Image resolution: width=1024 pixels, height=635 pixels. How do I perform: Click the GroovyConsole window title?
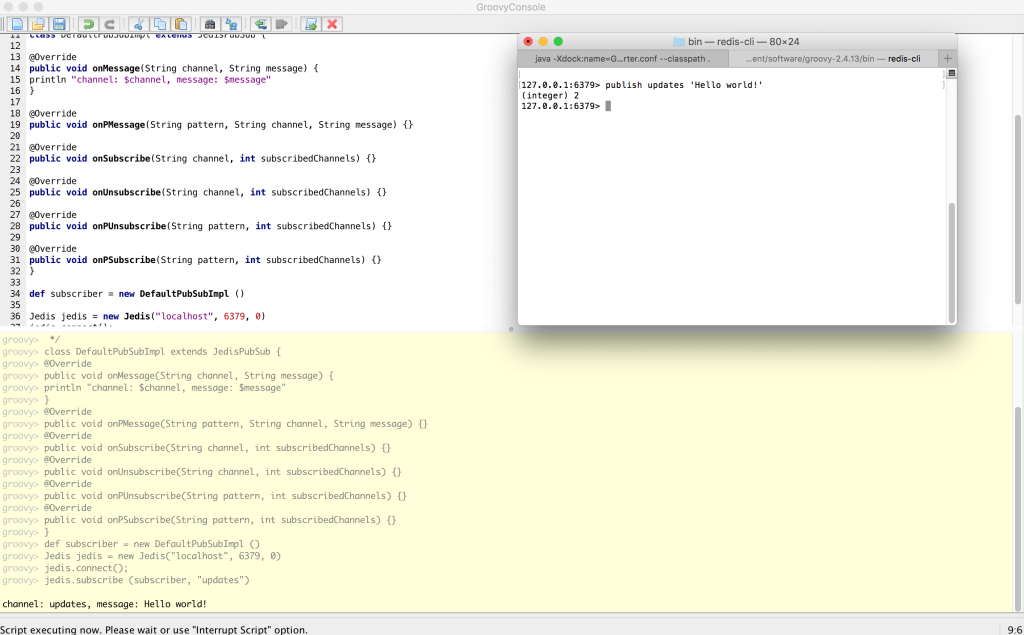point(511,7)
